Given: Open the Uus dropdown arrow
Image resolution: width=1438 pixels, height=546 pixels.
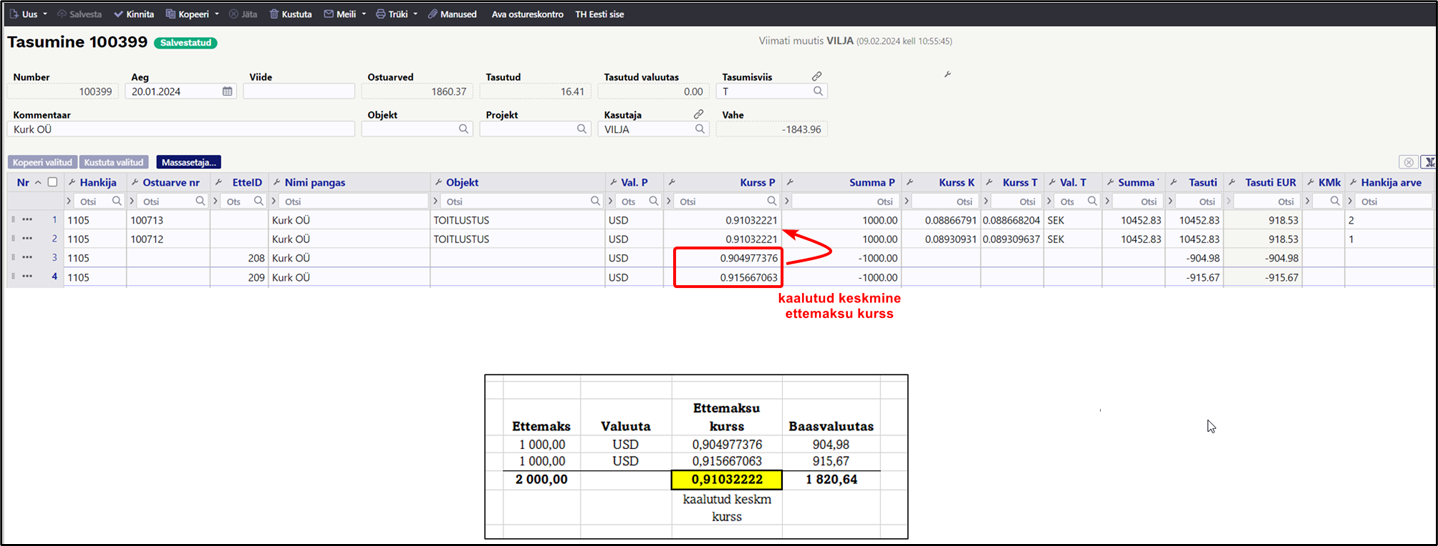Looking at the screenshot, I should (x=45, y=15).
